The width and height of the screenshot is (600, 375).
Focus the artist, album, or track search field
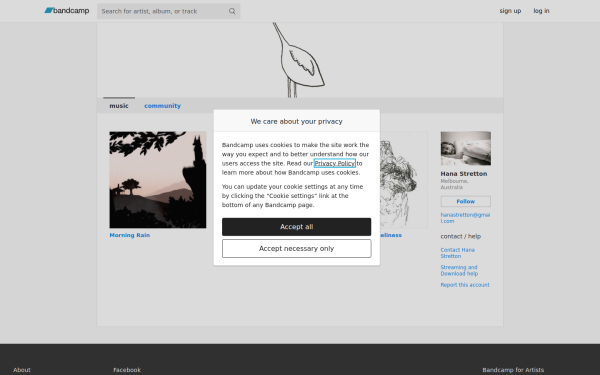168,11
